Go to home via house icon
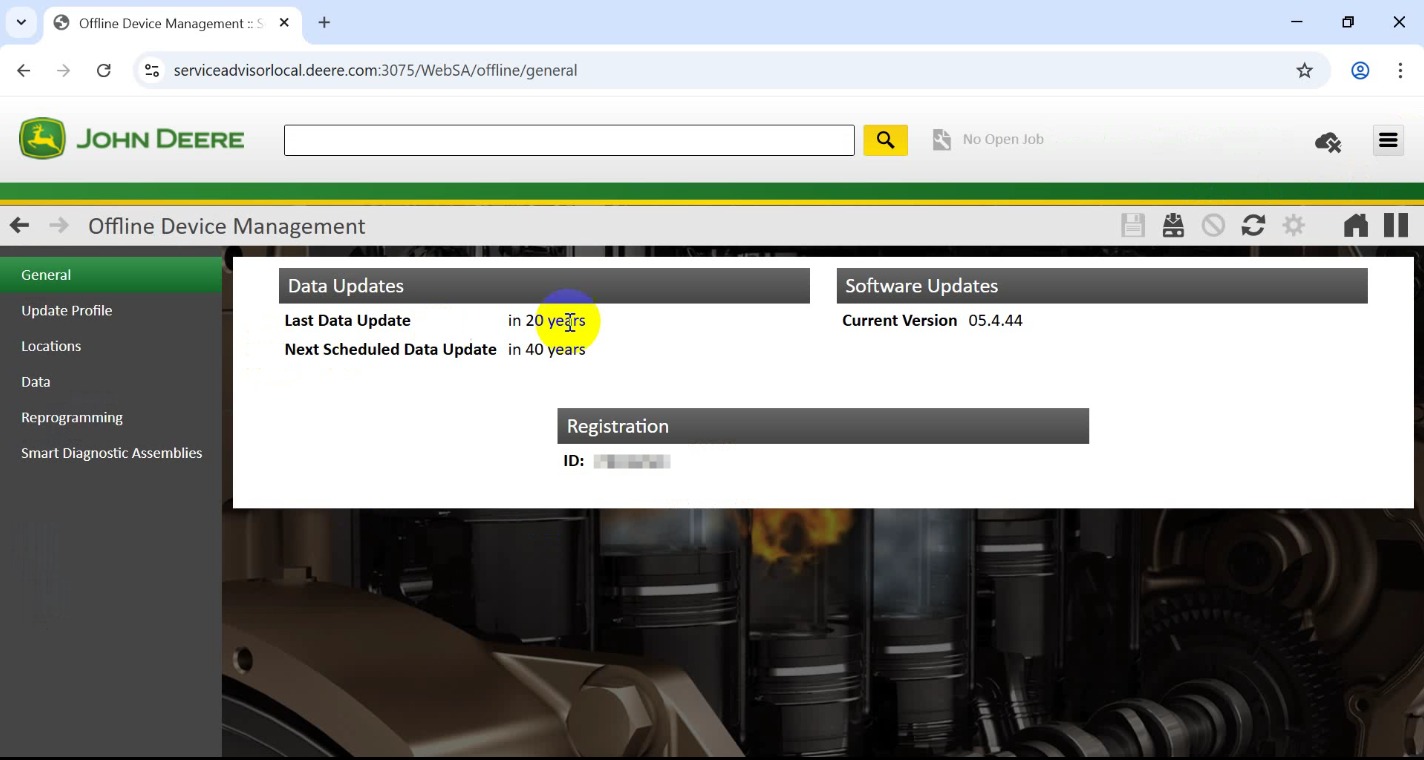This screenshot has height=760, width=1424. click(1355, 226)
